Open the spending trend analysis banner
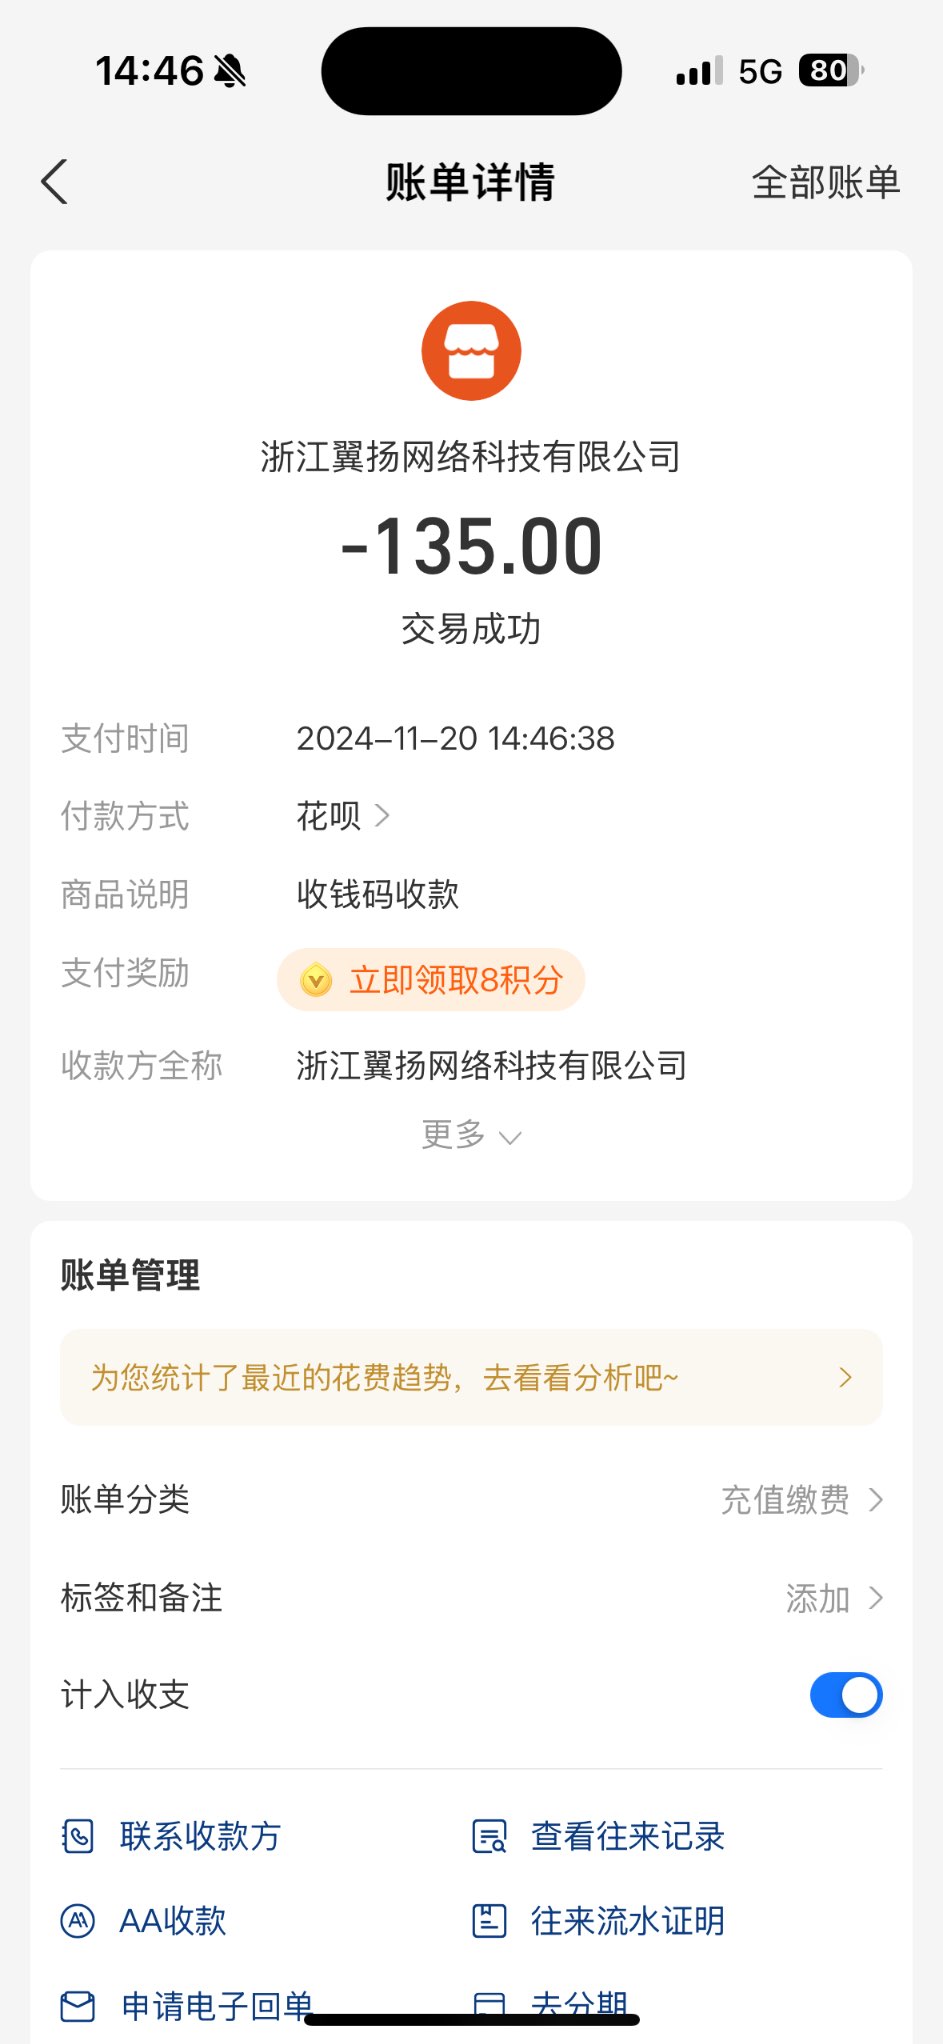The height and width of the screenshot is (2044, 943). pyautogui.click(x=471, y=1378)
